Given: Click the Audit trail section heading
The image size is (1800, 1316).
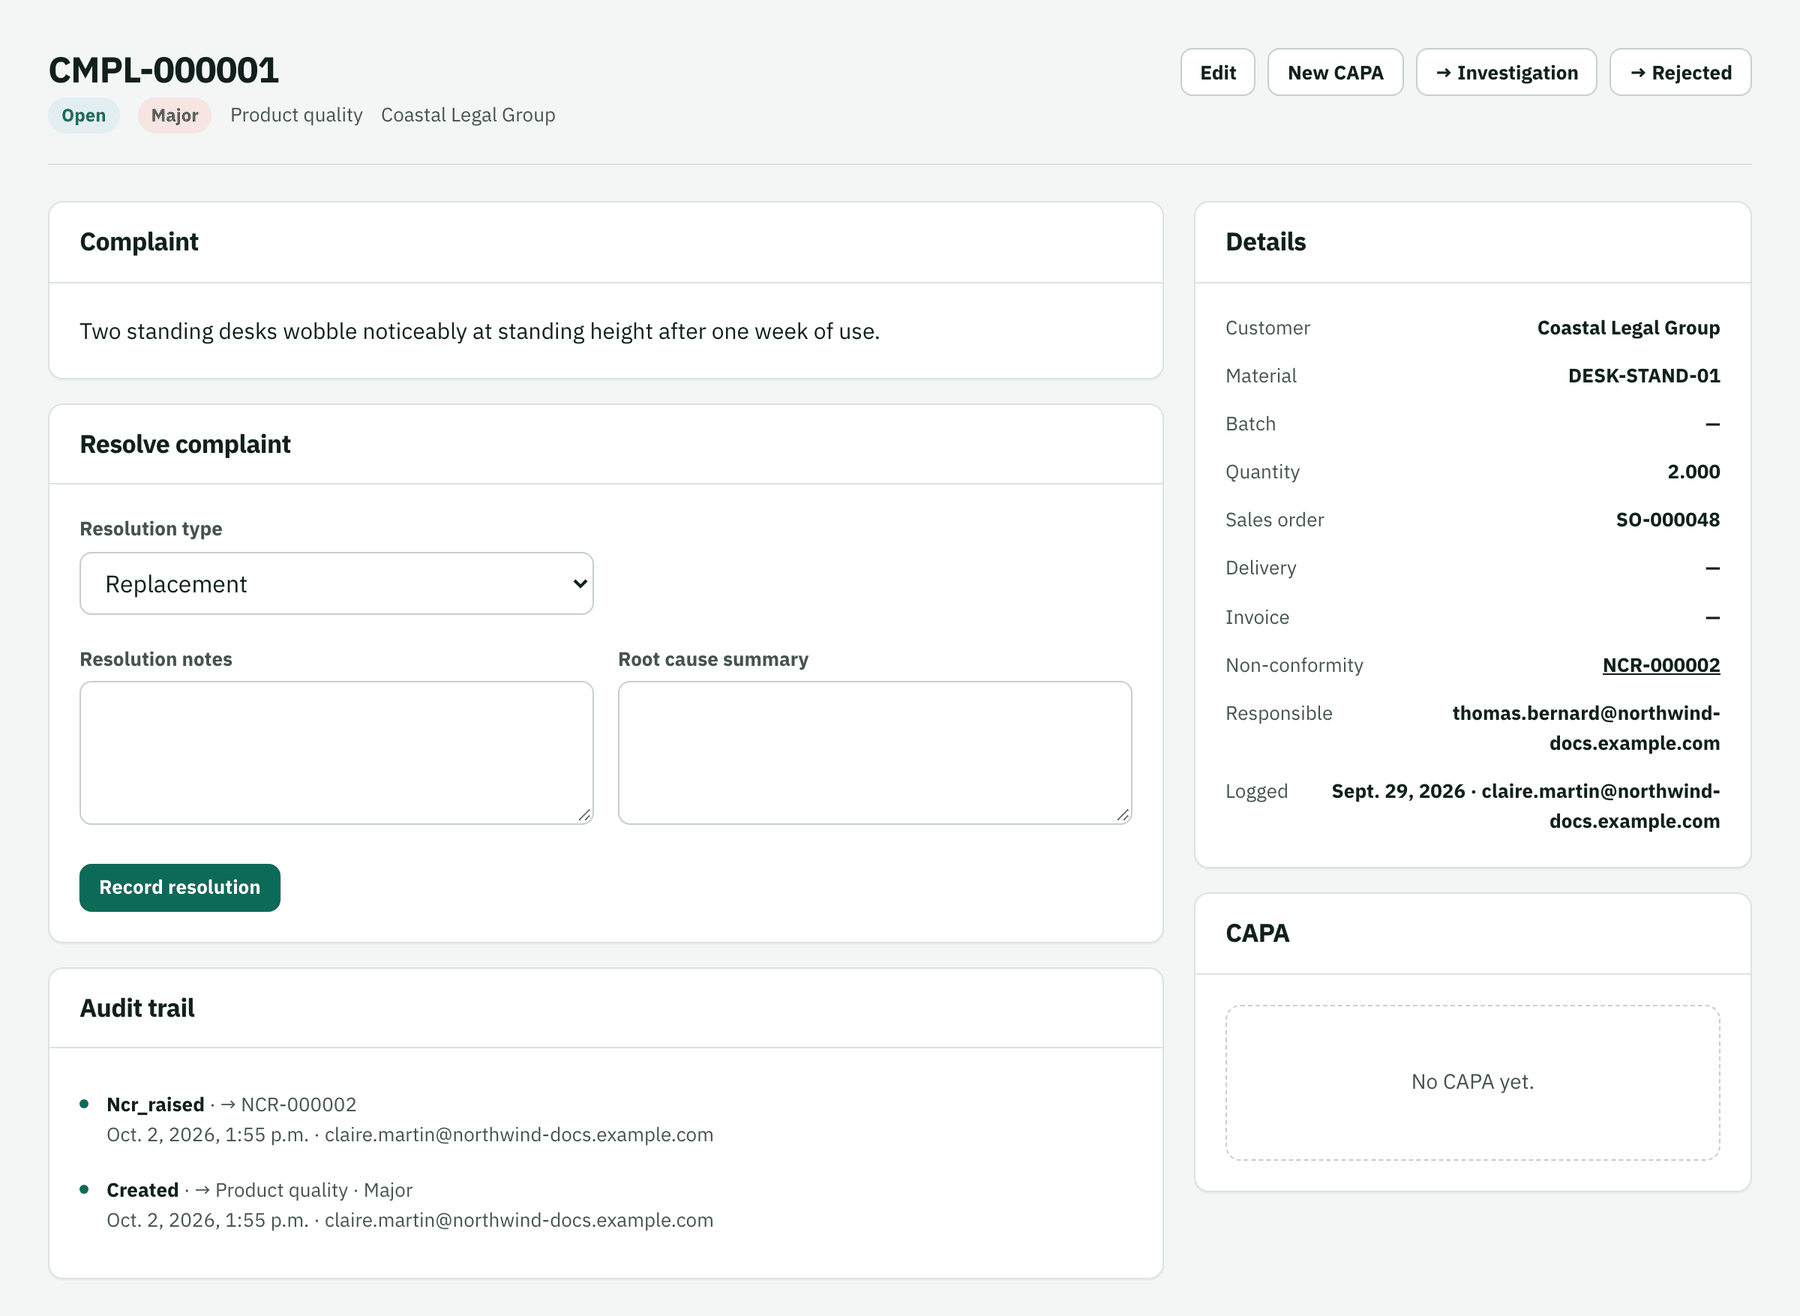Looking at the screenshot, I should pyautogui.click(x=137, y=1008).
